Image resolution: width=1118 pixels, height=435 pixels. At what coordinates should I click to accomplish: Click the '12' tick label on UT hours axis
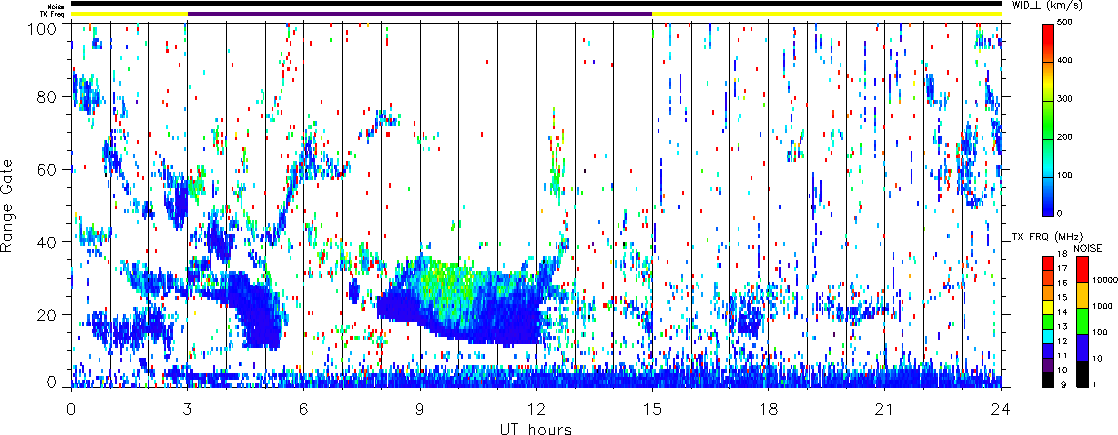[536, 409]
